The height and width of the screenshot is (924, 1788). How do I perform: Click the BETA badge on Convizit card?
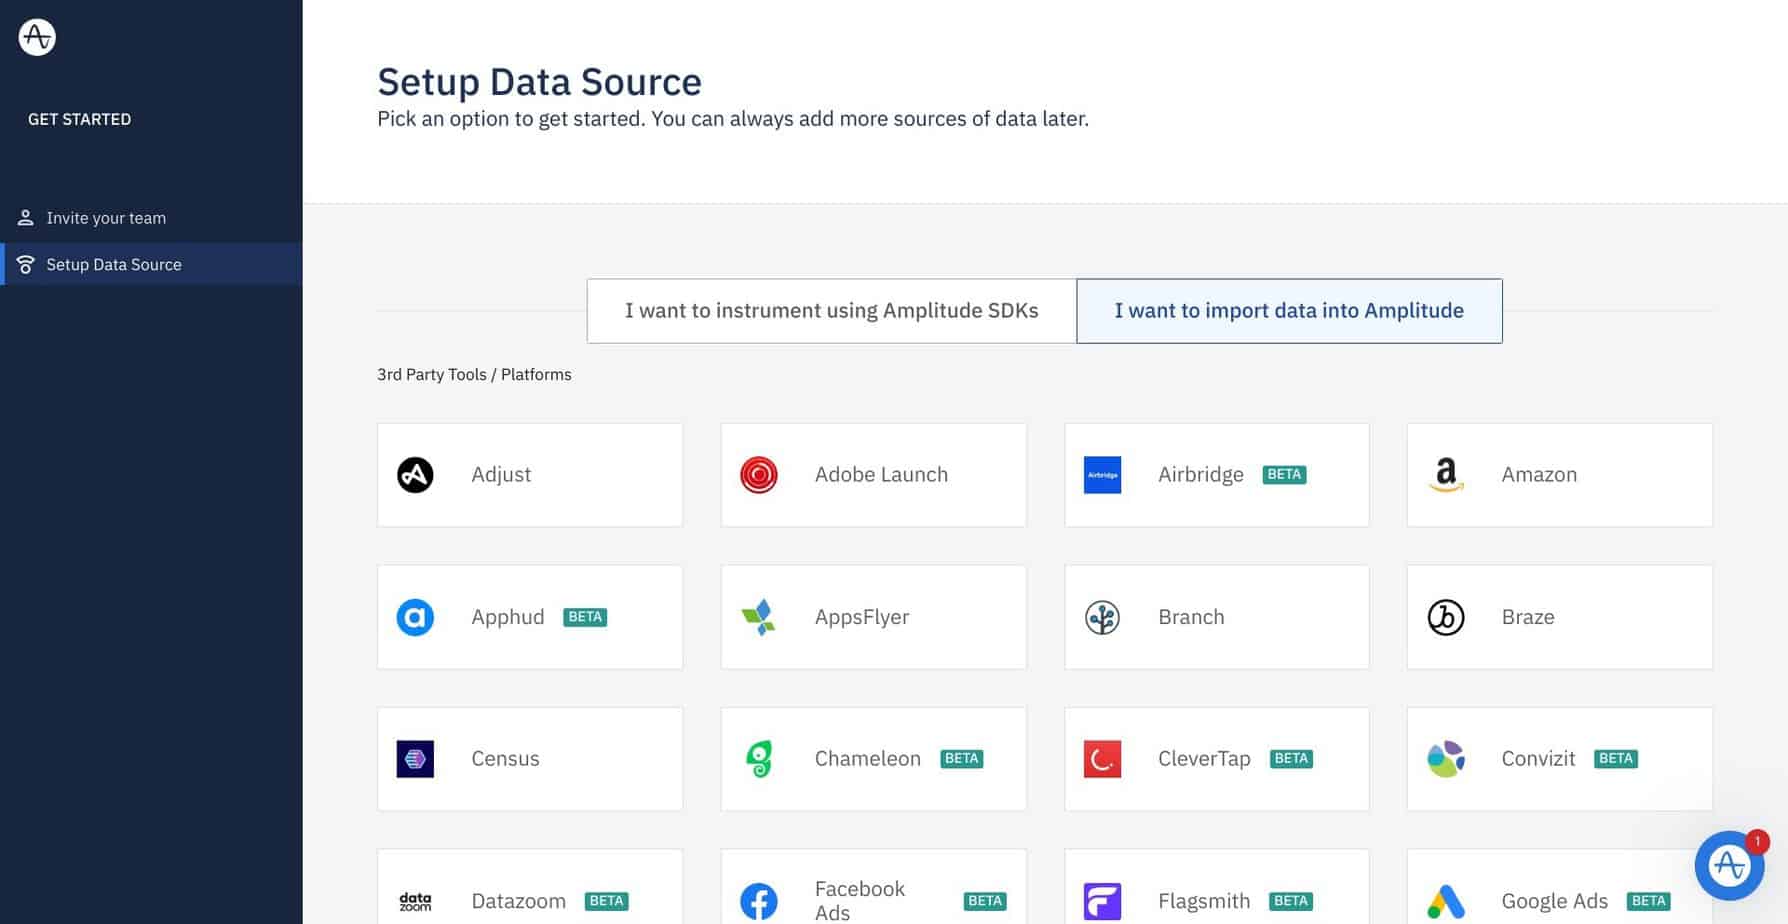(x=1616, y=759)
